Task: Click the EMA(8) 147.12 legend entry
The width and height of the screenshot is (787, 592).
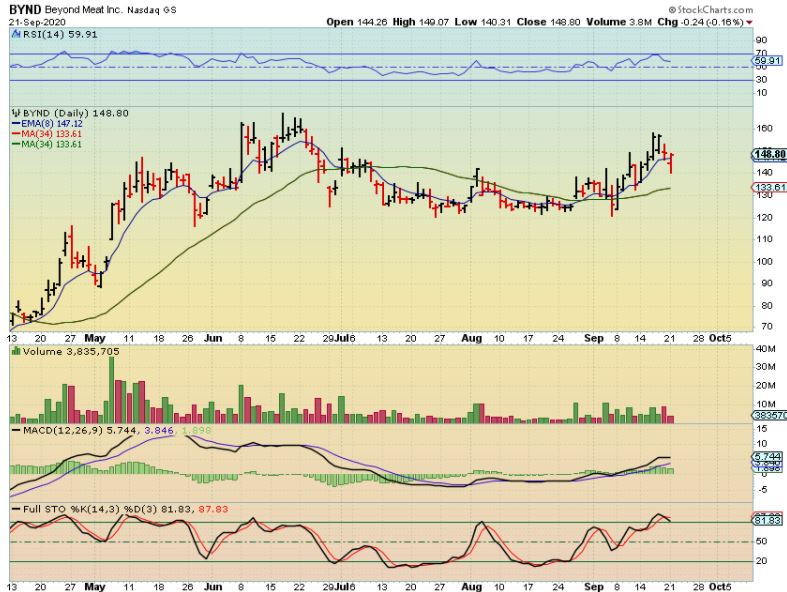Action: 47,124
